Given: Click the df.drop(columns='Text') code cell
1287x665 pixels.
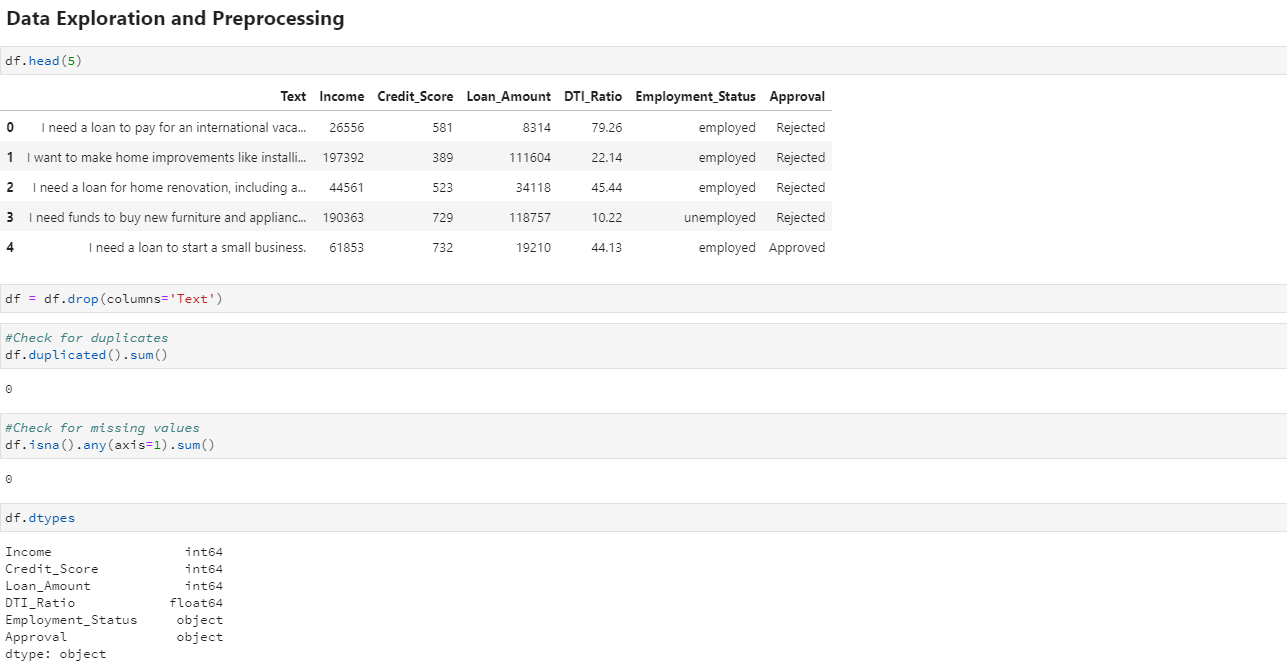Looking at the screenshot, I should pyautogui.click(x=114, y=299).
